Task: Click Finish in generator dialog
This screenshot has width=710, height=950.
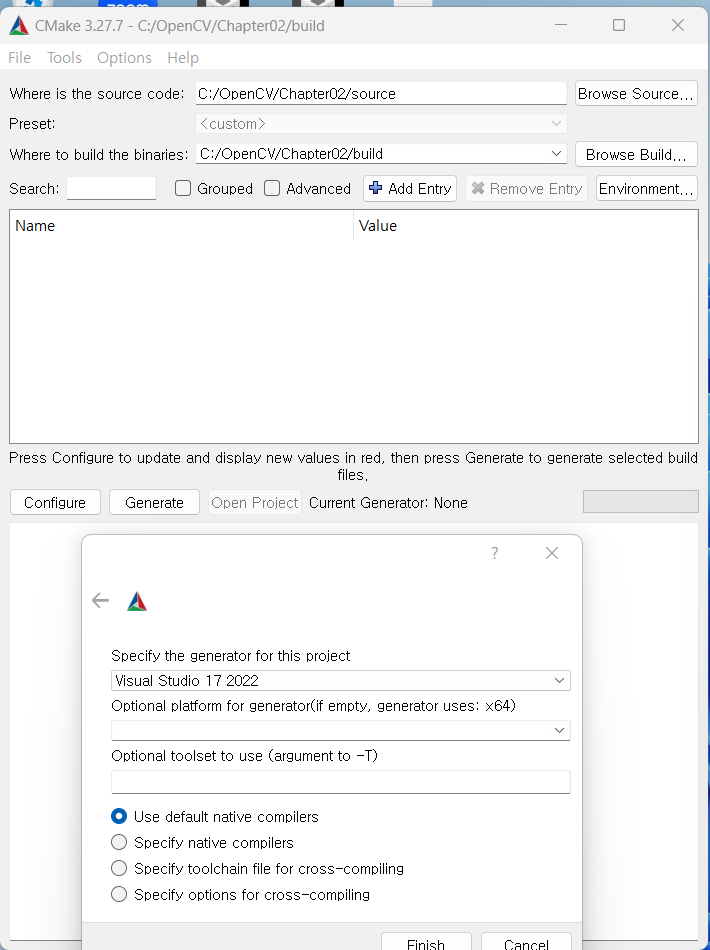Action: tap(426, 942)
